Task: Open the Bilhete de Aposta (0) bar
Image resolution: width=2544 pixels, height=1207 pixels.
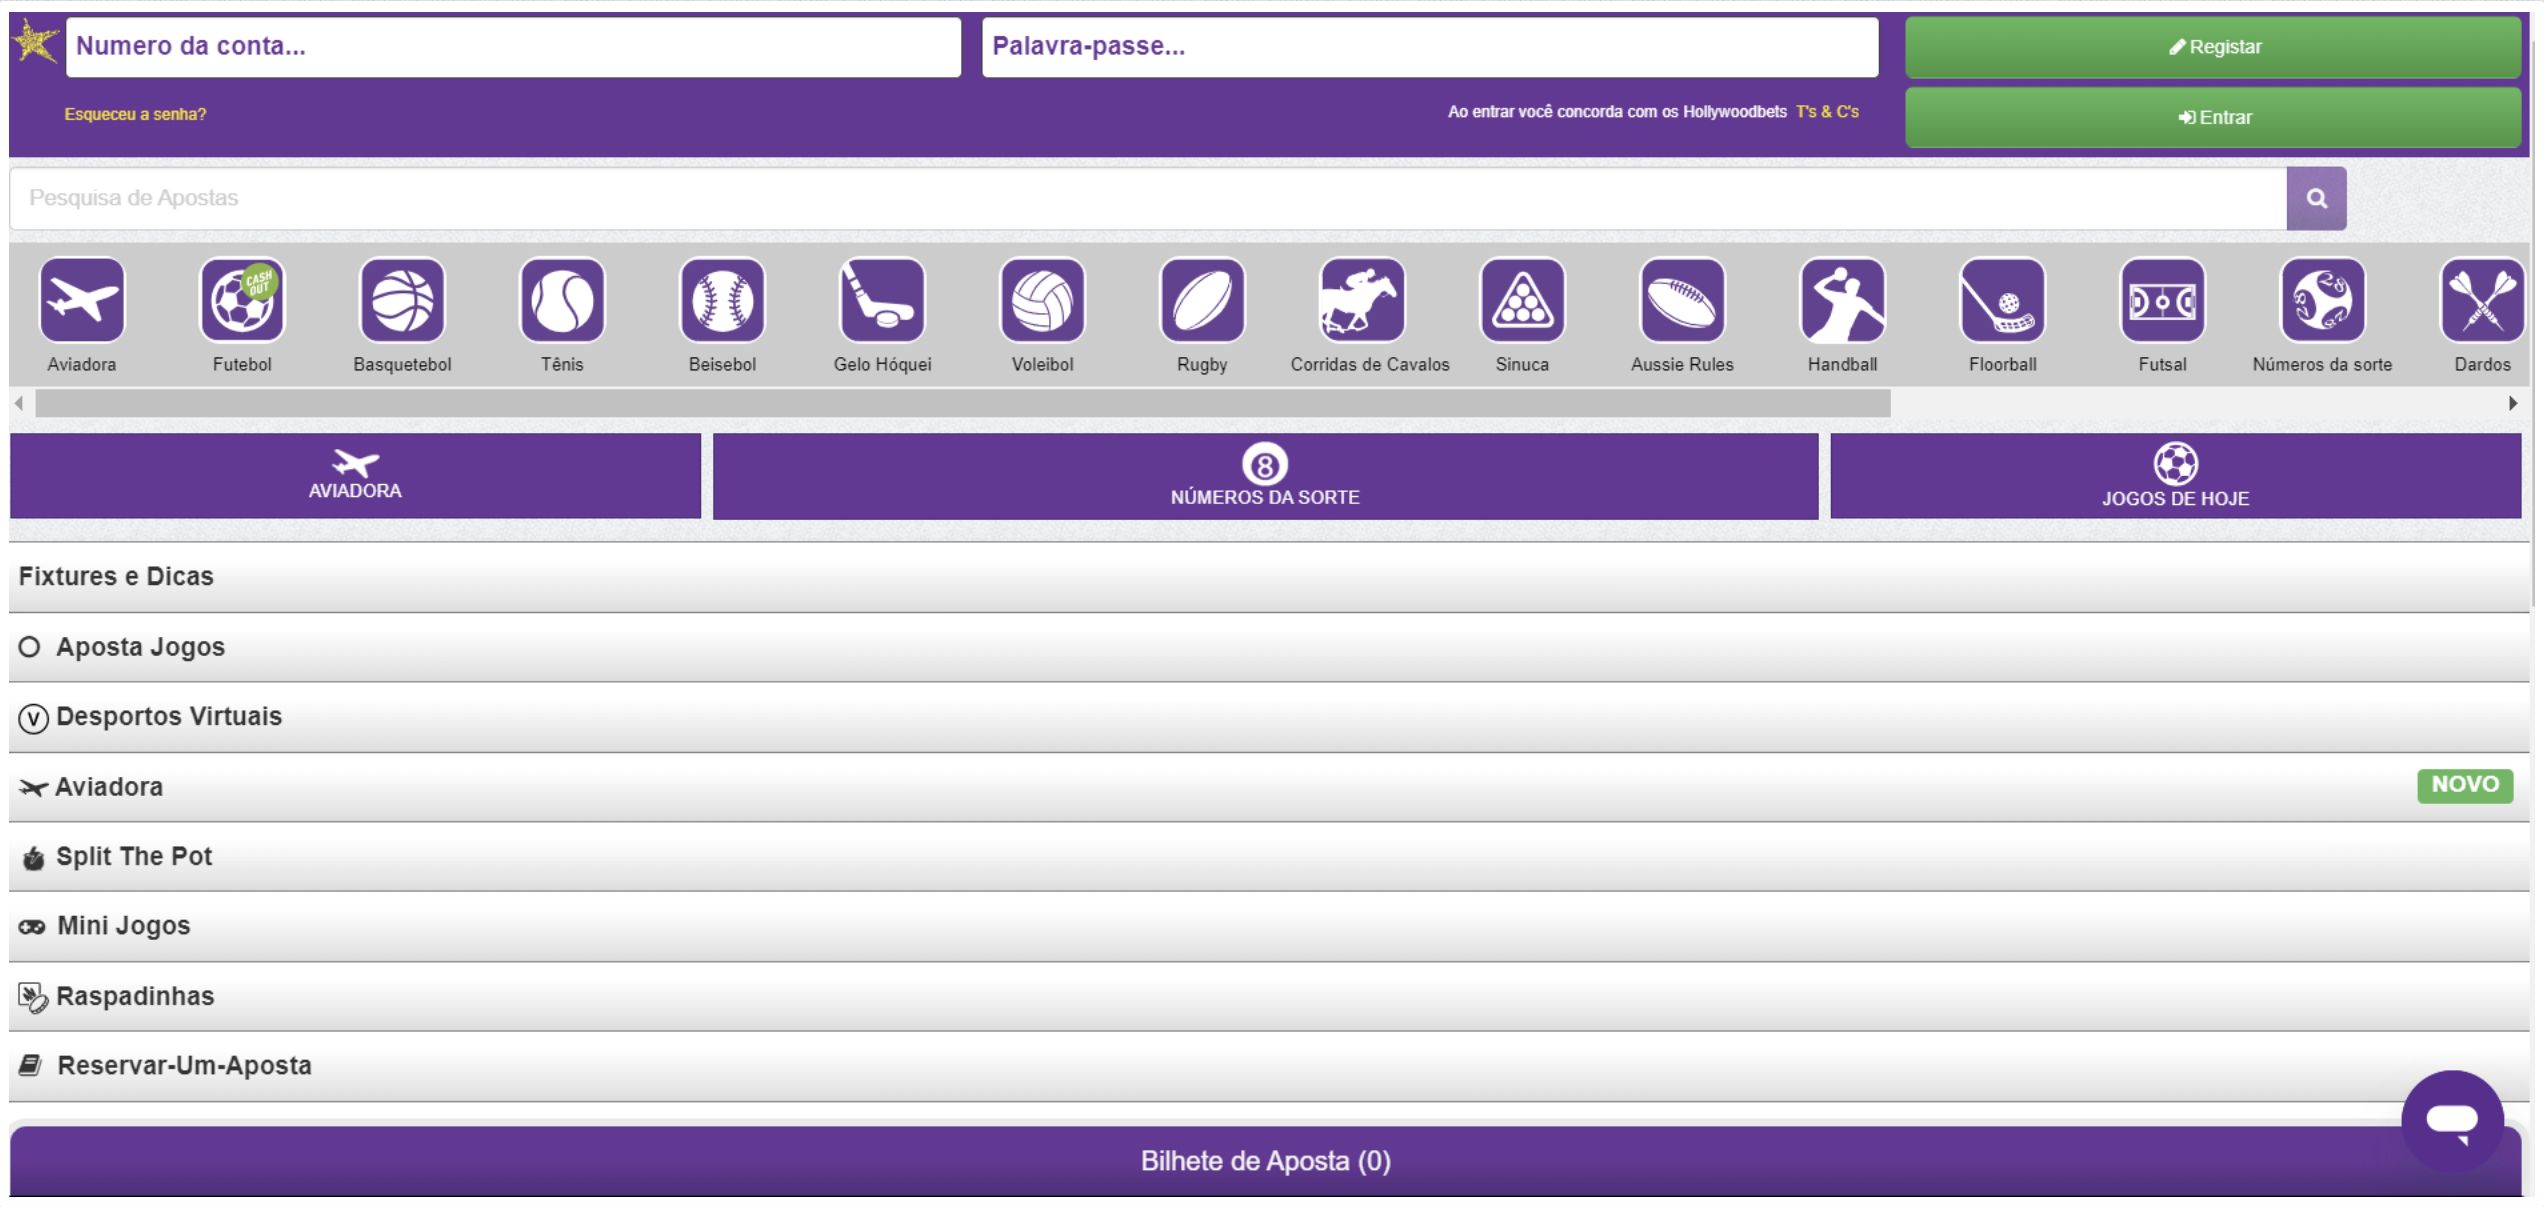Action: point(1265,1161)
